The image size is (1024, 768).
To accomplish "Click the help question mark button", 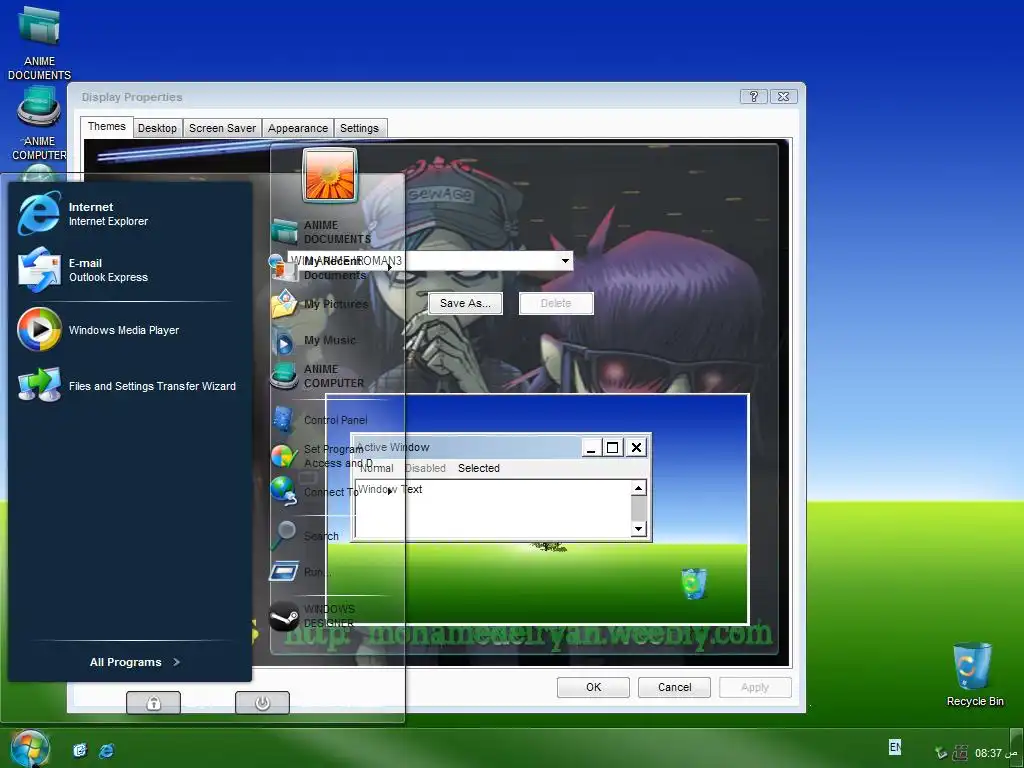I will [753, 97].
